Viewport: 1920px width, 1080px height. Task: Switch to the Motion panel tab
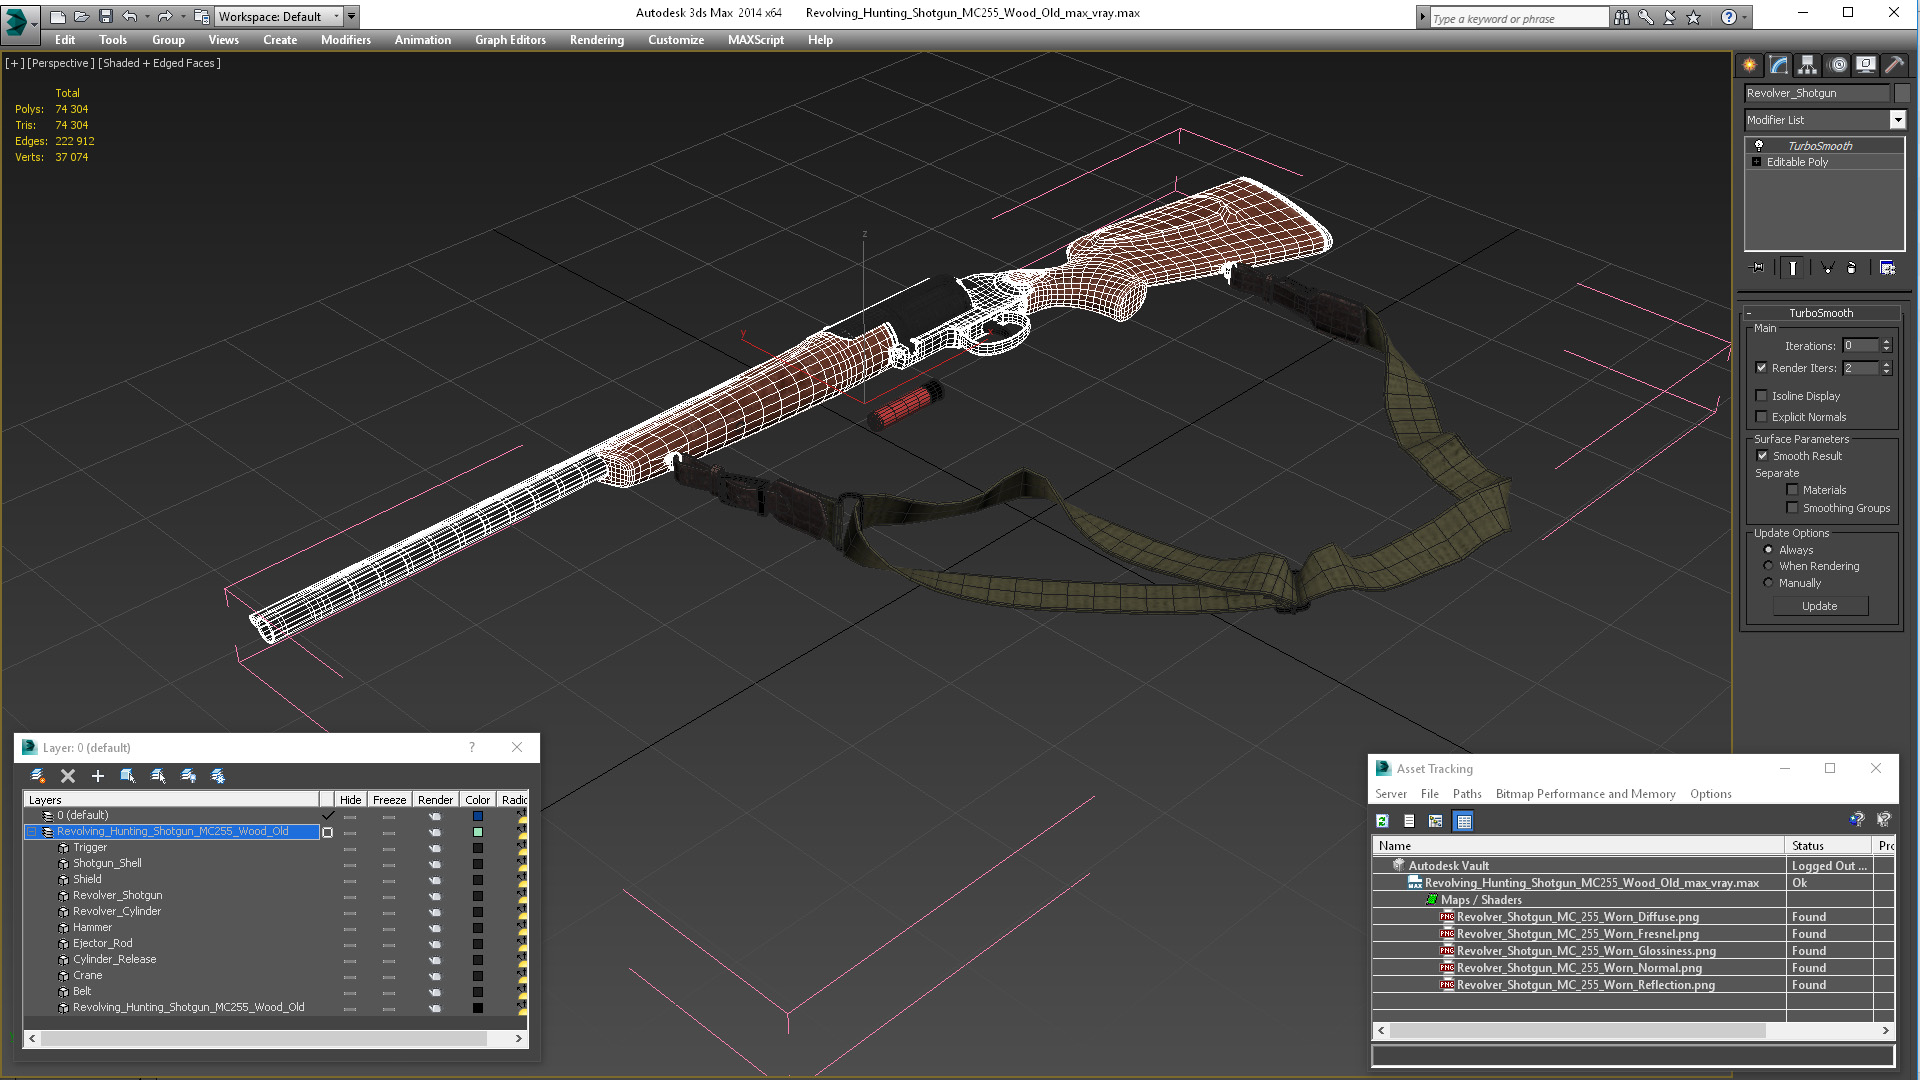1837,65
